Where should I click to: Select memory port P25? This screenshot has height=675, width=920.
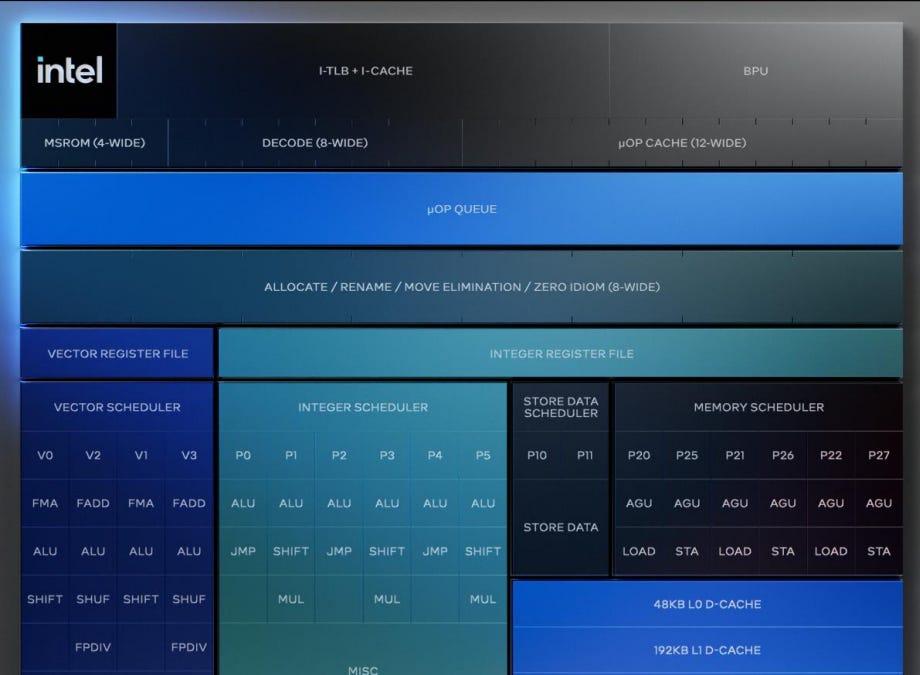click(x=687, y=455)
